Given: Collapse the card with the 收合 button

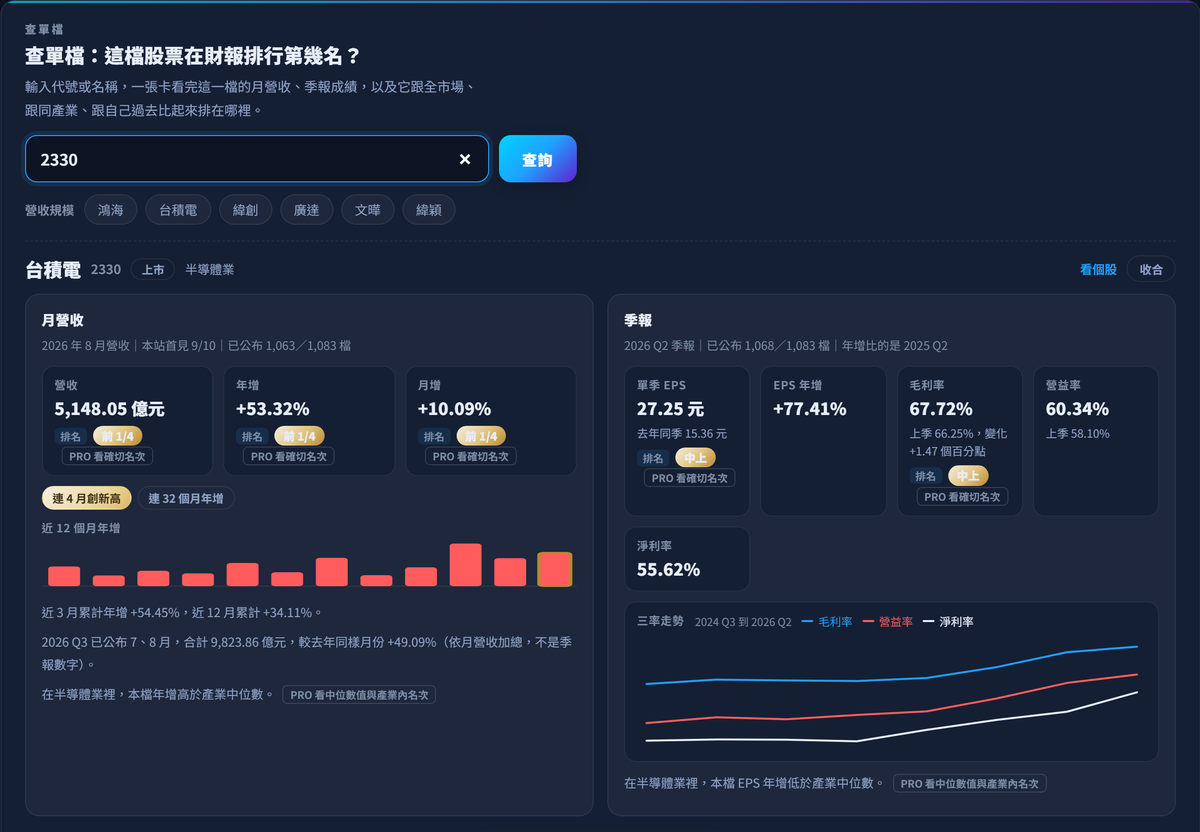Looking at the screenshot, I should tap(1151, 270).
